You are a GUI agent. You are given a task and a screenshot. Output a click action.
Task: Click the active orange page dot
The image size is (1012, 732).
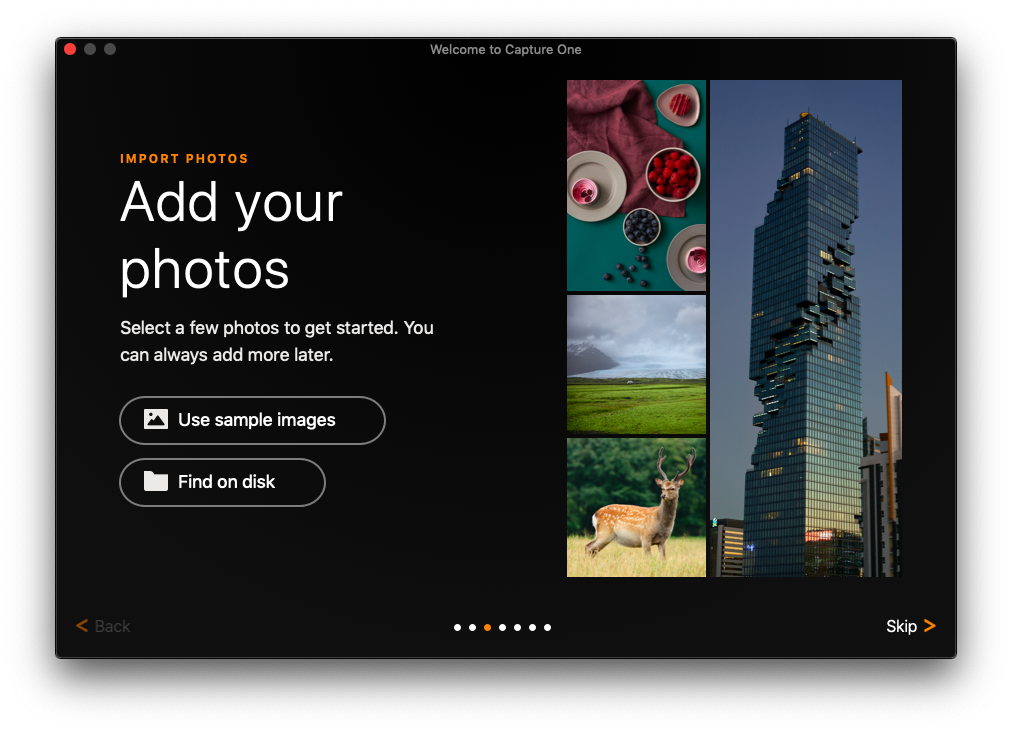[x=487, y=627]
